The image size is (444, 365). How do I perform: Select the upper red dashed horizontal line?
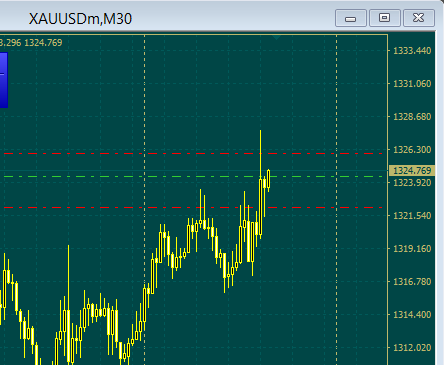pyautogui.click(x=193, y=154)
